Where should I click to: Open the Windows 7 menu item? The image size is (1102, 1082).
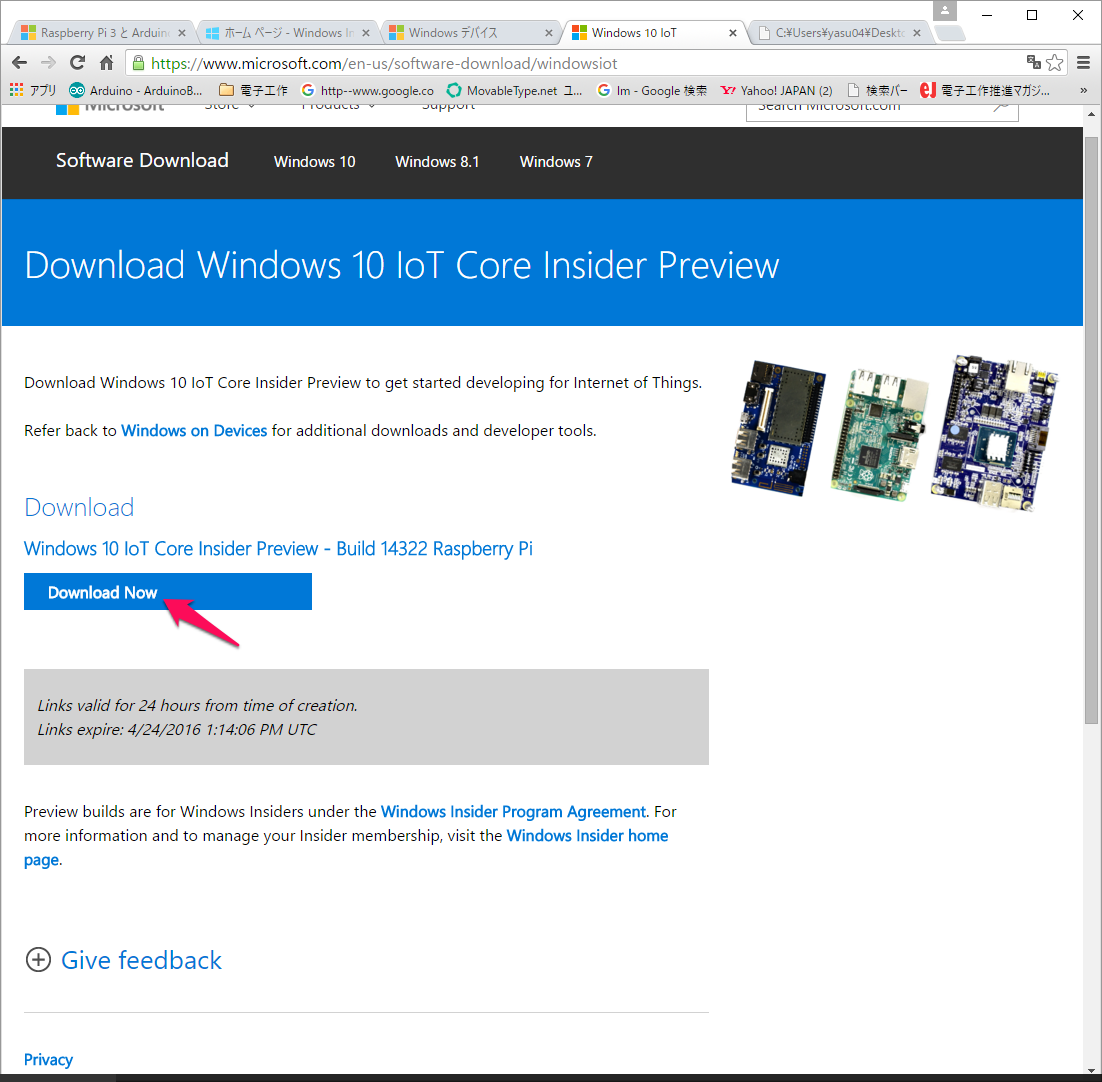click(556, 162)
